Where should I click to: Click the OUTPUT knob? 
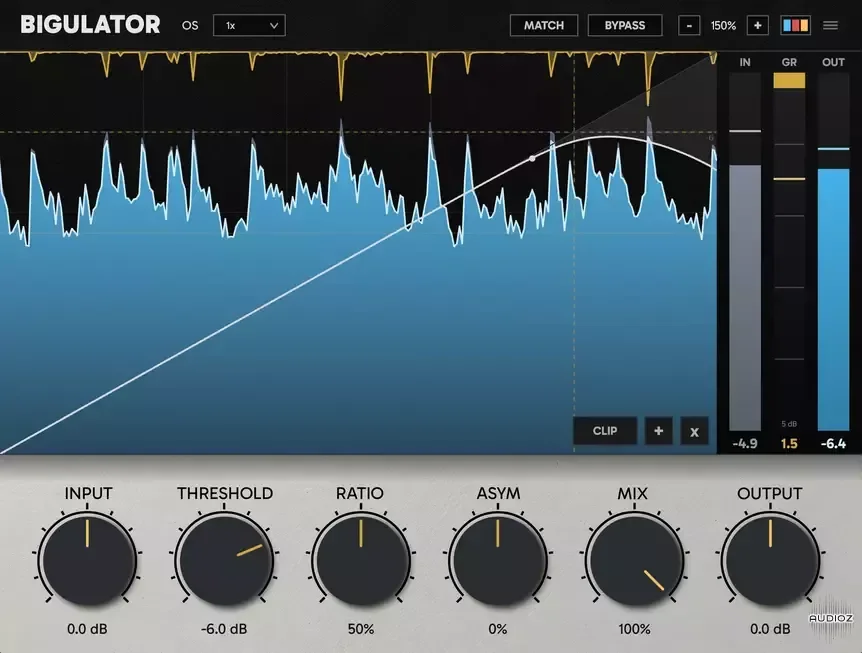click(770, 561)
